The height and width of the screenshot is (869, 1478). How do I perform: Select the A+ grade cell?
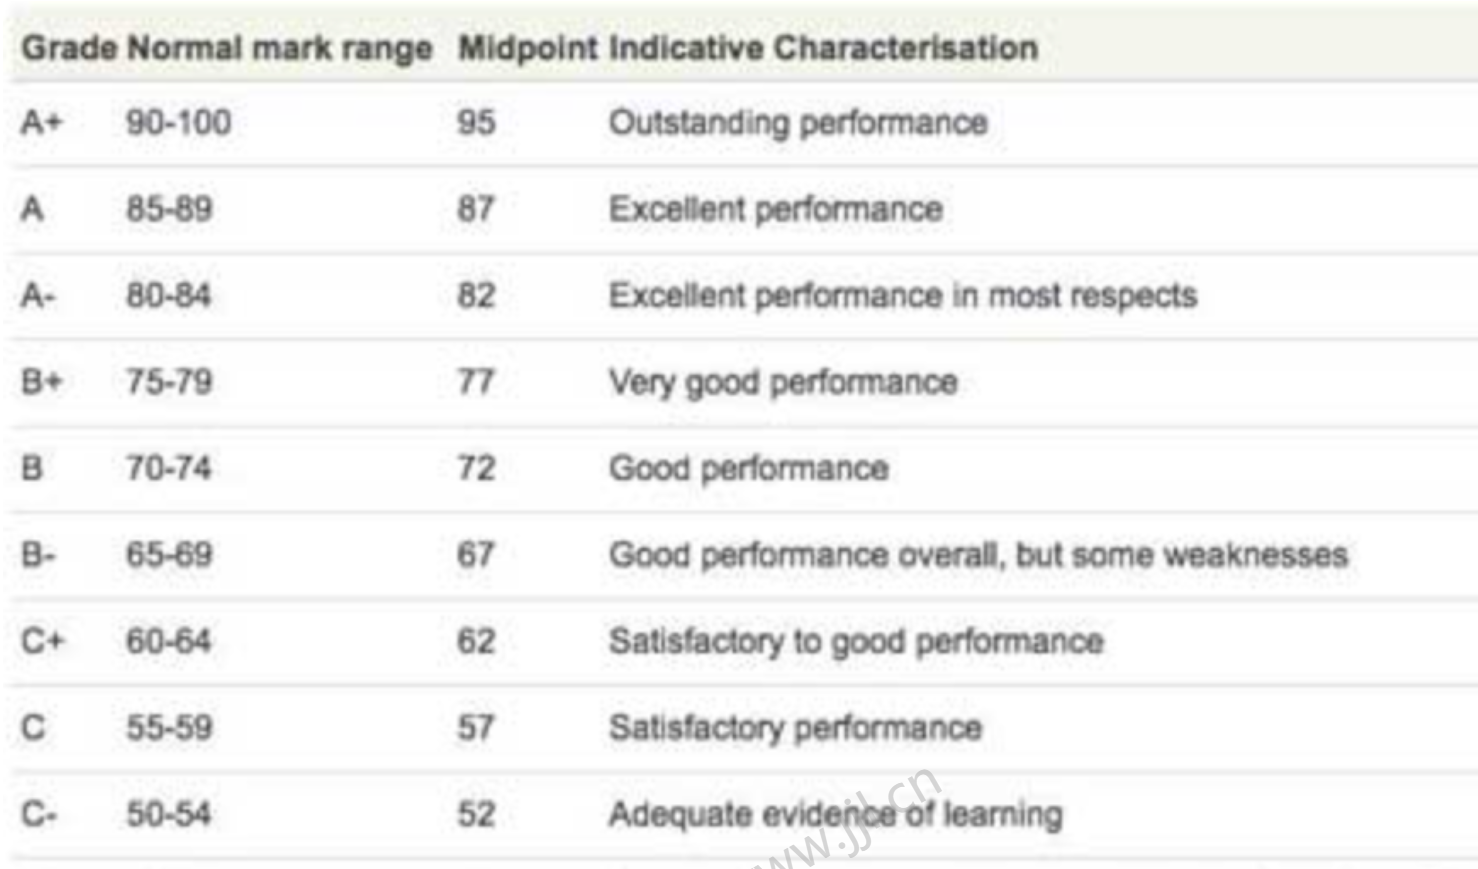click(x=41, y=123)
